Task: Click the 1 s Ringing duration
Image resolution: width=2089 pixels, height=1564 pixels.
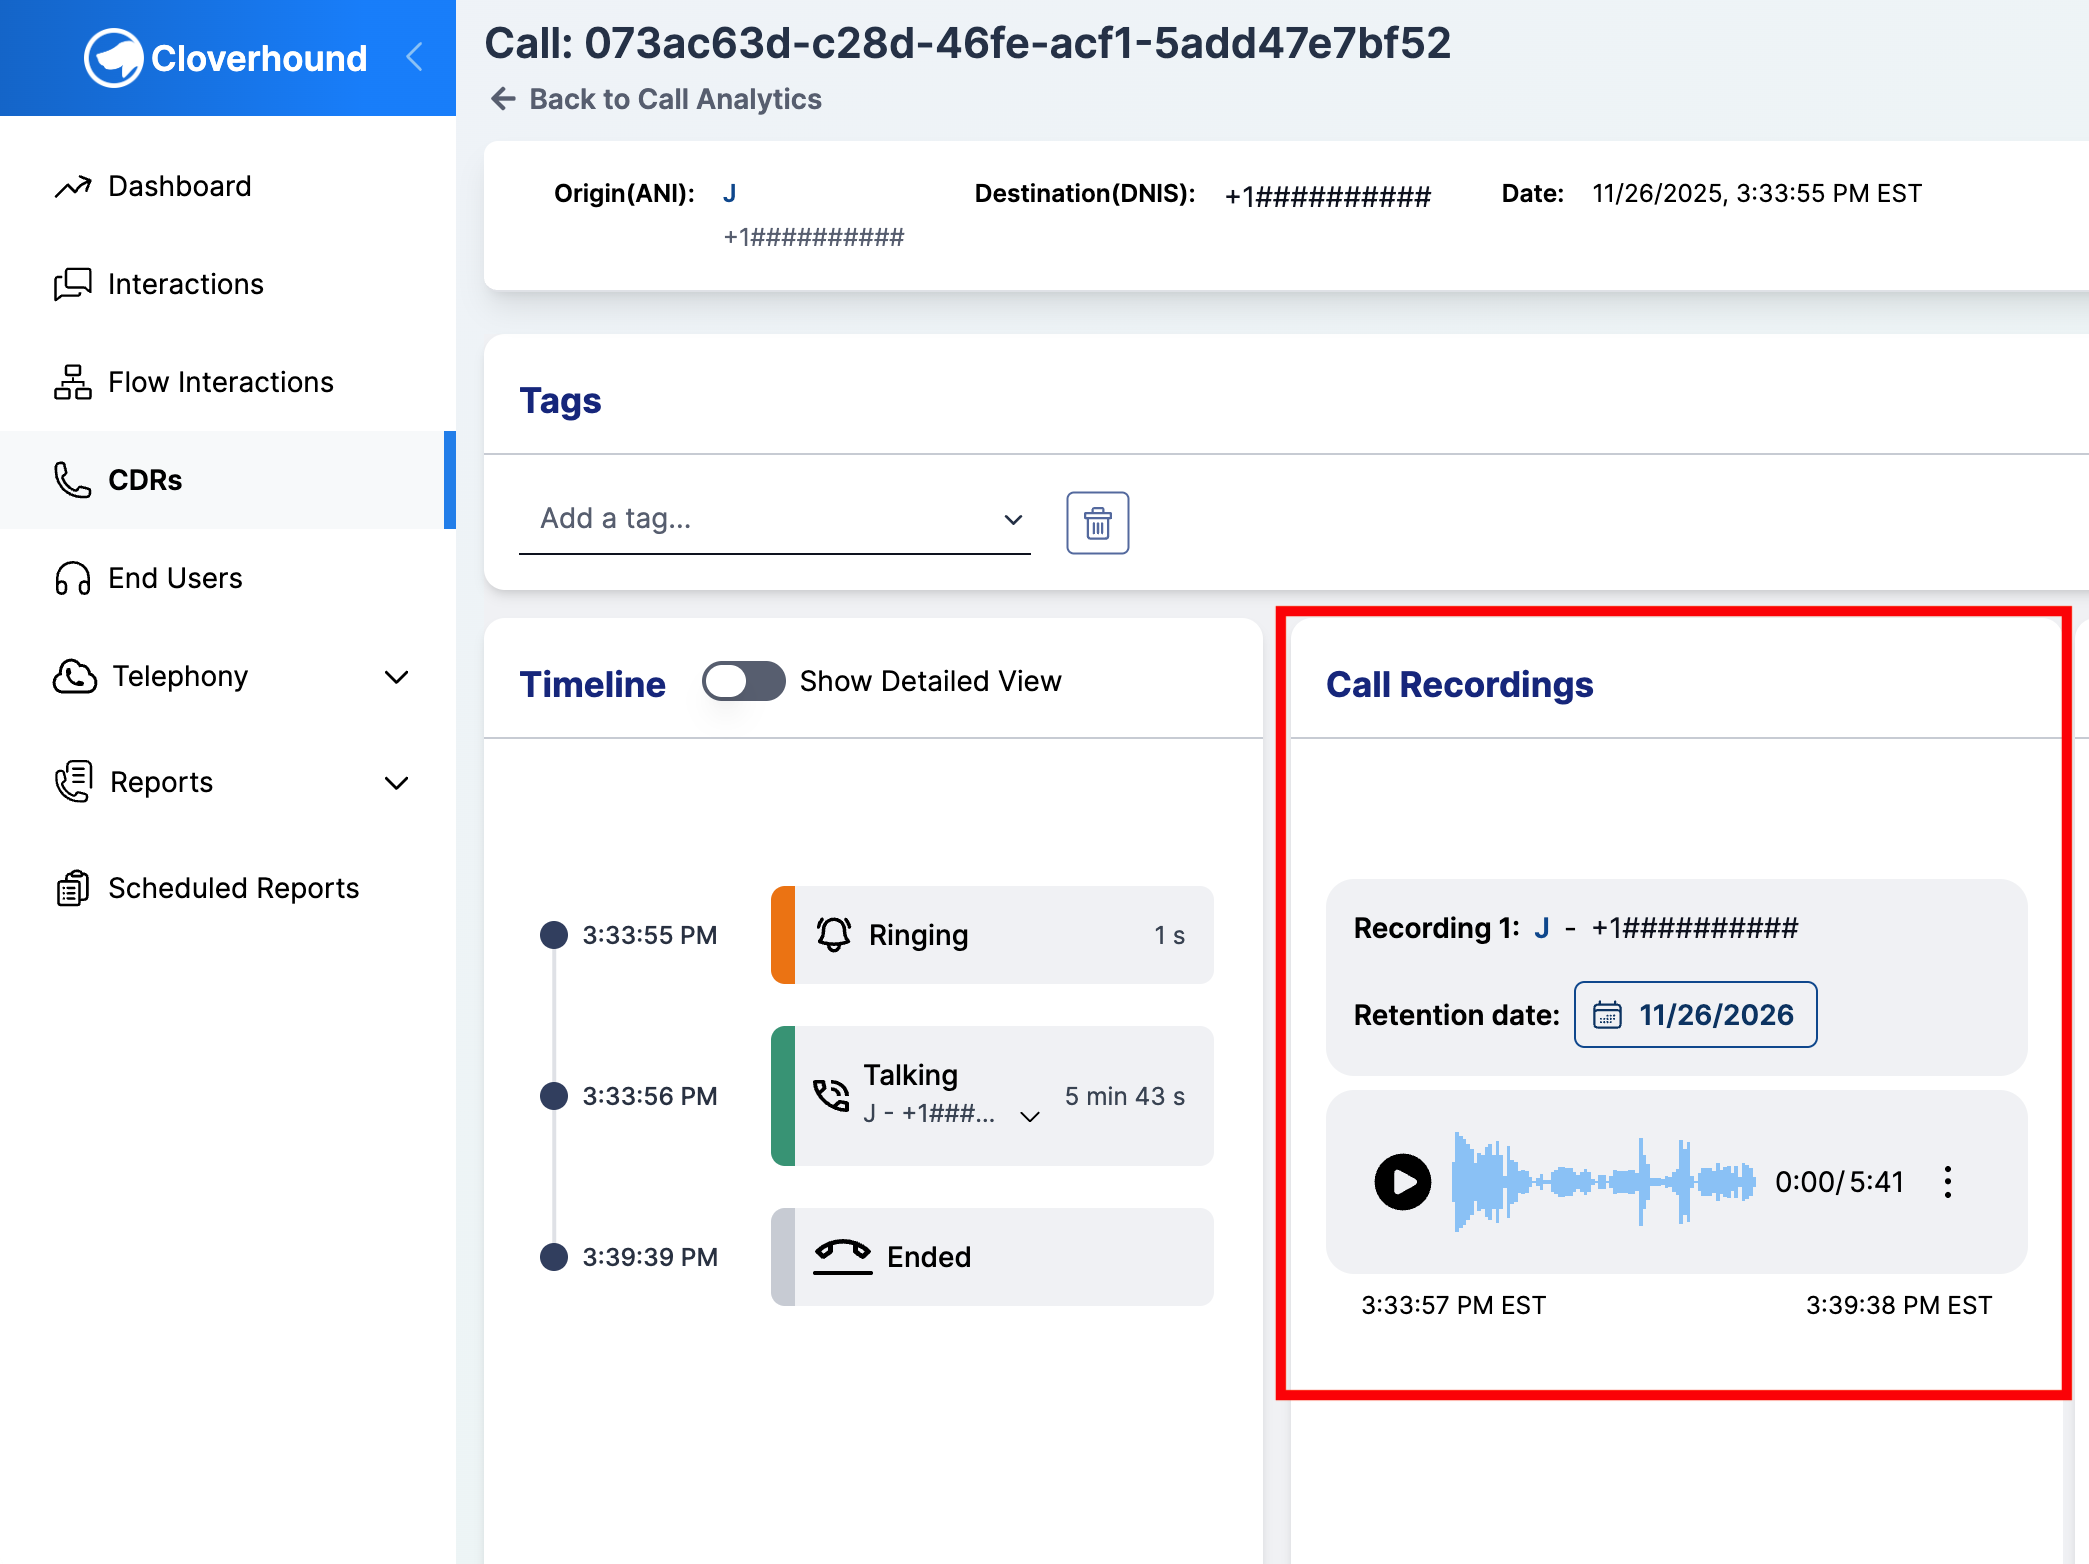Action: pos(1169,935)
